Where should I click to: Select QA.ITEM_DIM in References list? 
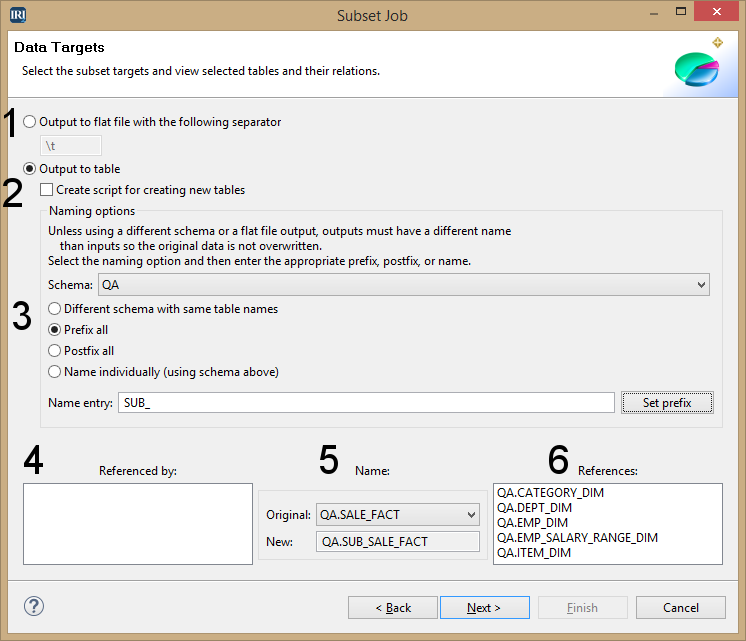click(534, 553)
